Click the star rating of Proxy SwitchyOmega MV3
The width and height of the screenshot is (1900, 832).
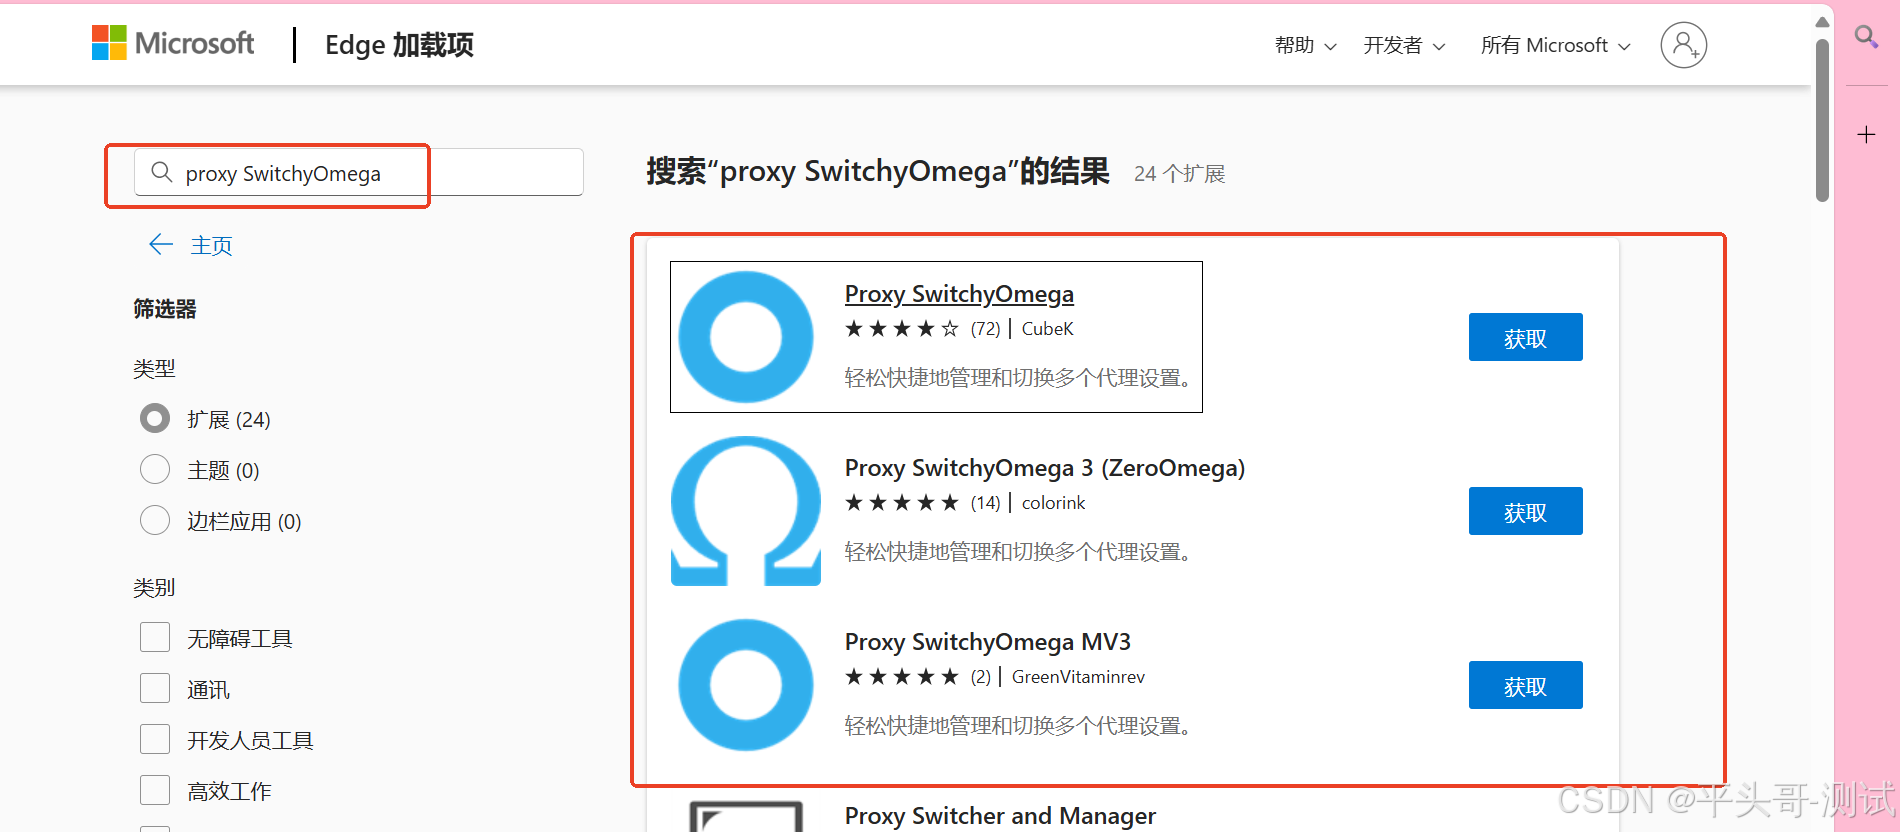pyautogui.click(x=902, y=677)
